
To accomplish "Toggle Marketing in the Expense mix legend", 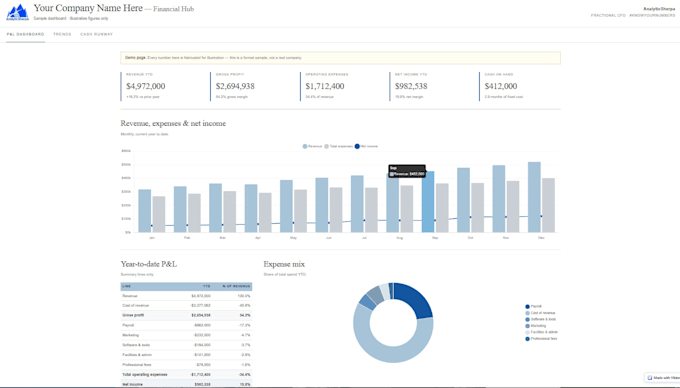I will (536, 326).
